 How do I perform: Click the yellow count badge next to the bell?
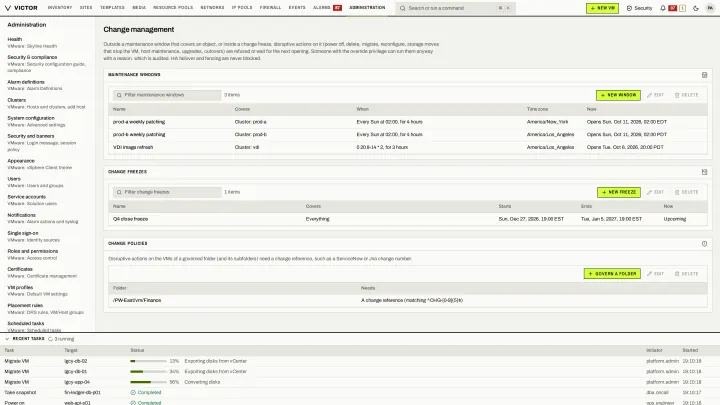pos(682,8)
